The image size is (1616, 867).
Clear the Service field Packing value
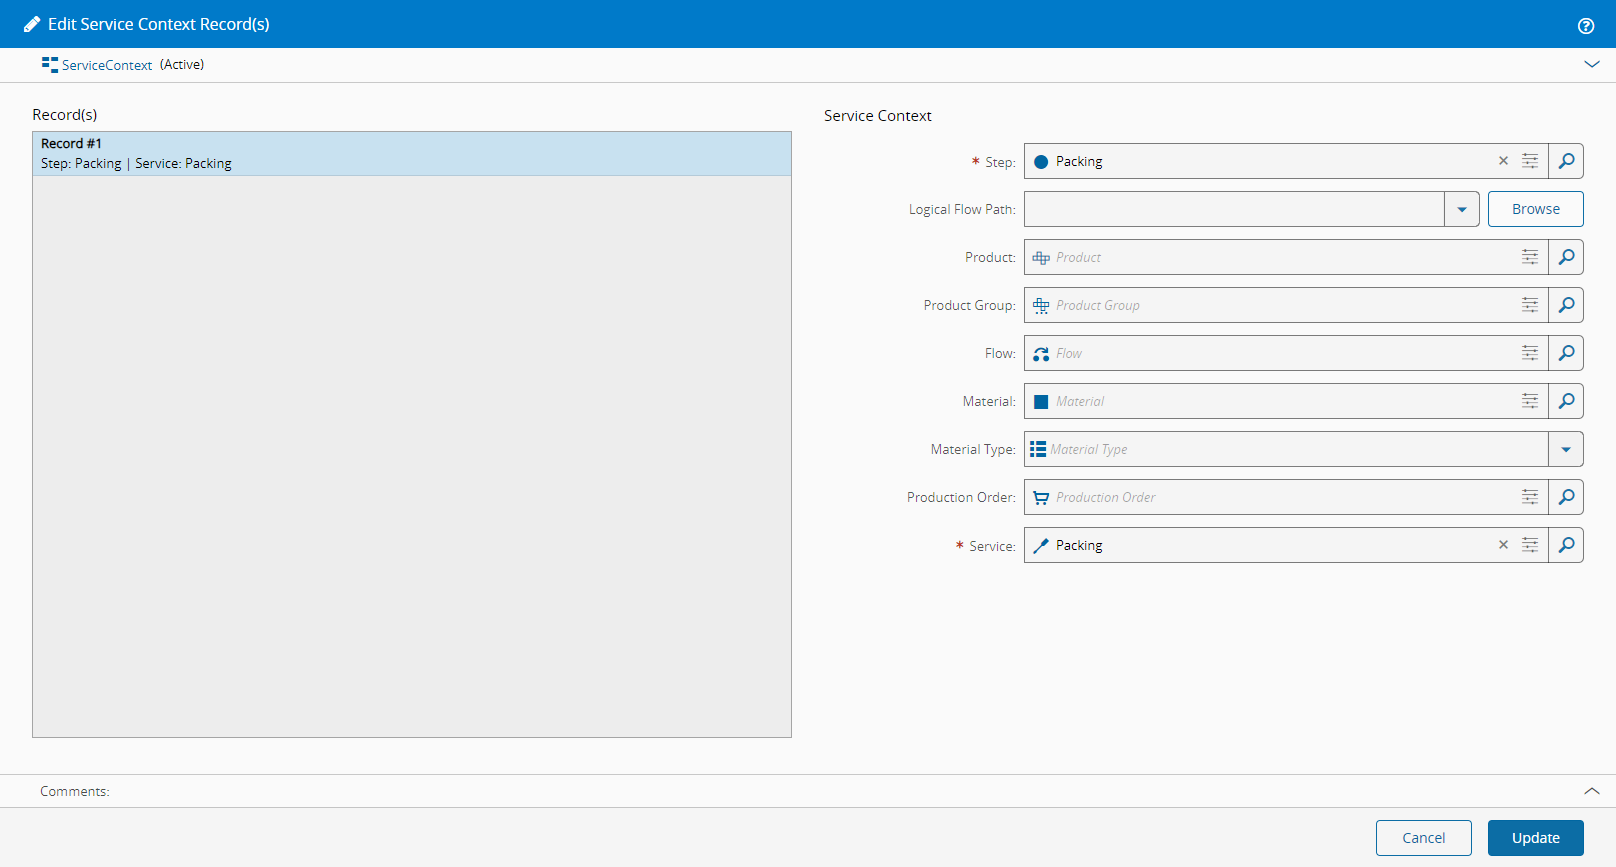[1503, 545]
